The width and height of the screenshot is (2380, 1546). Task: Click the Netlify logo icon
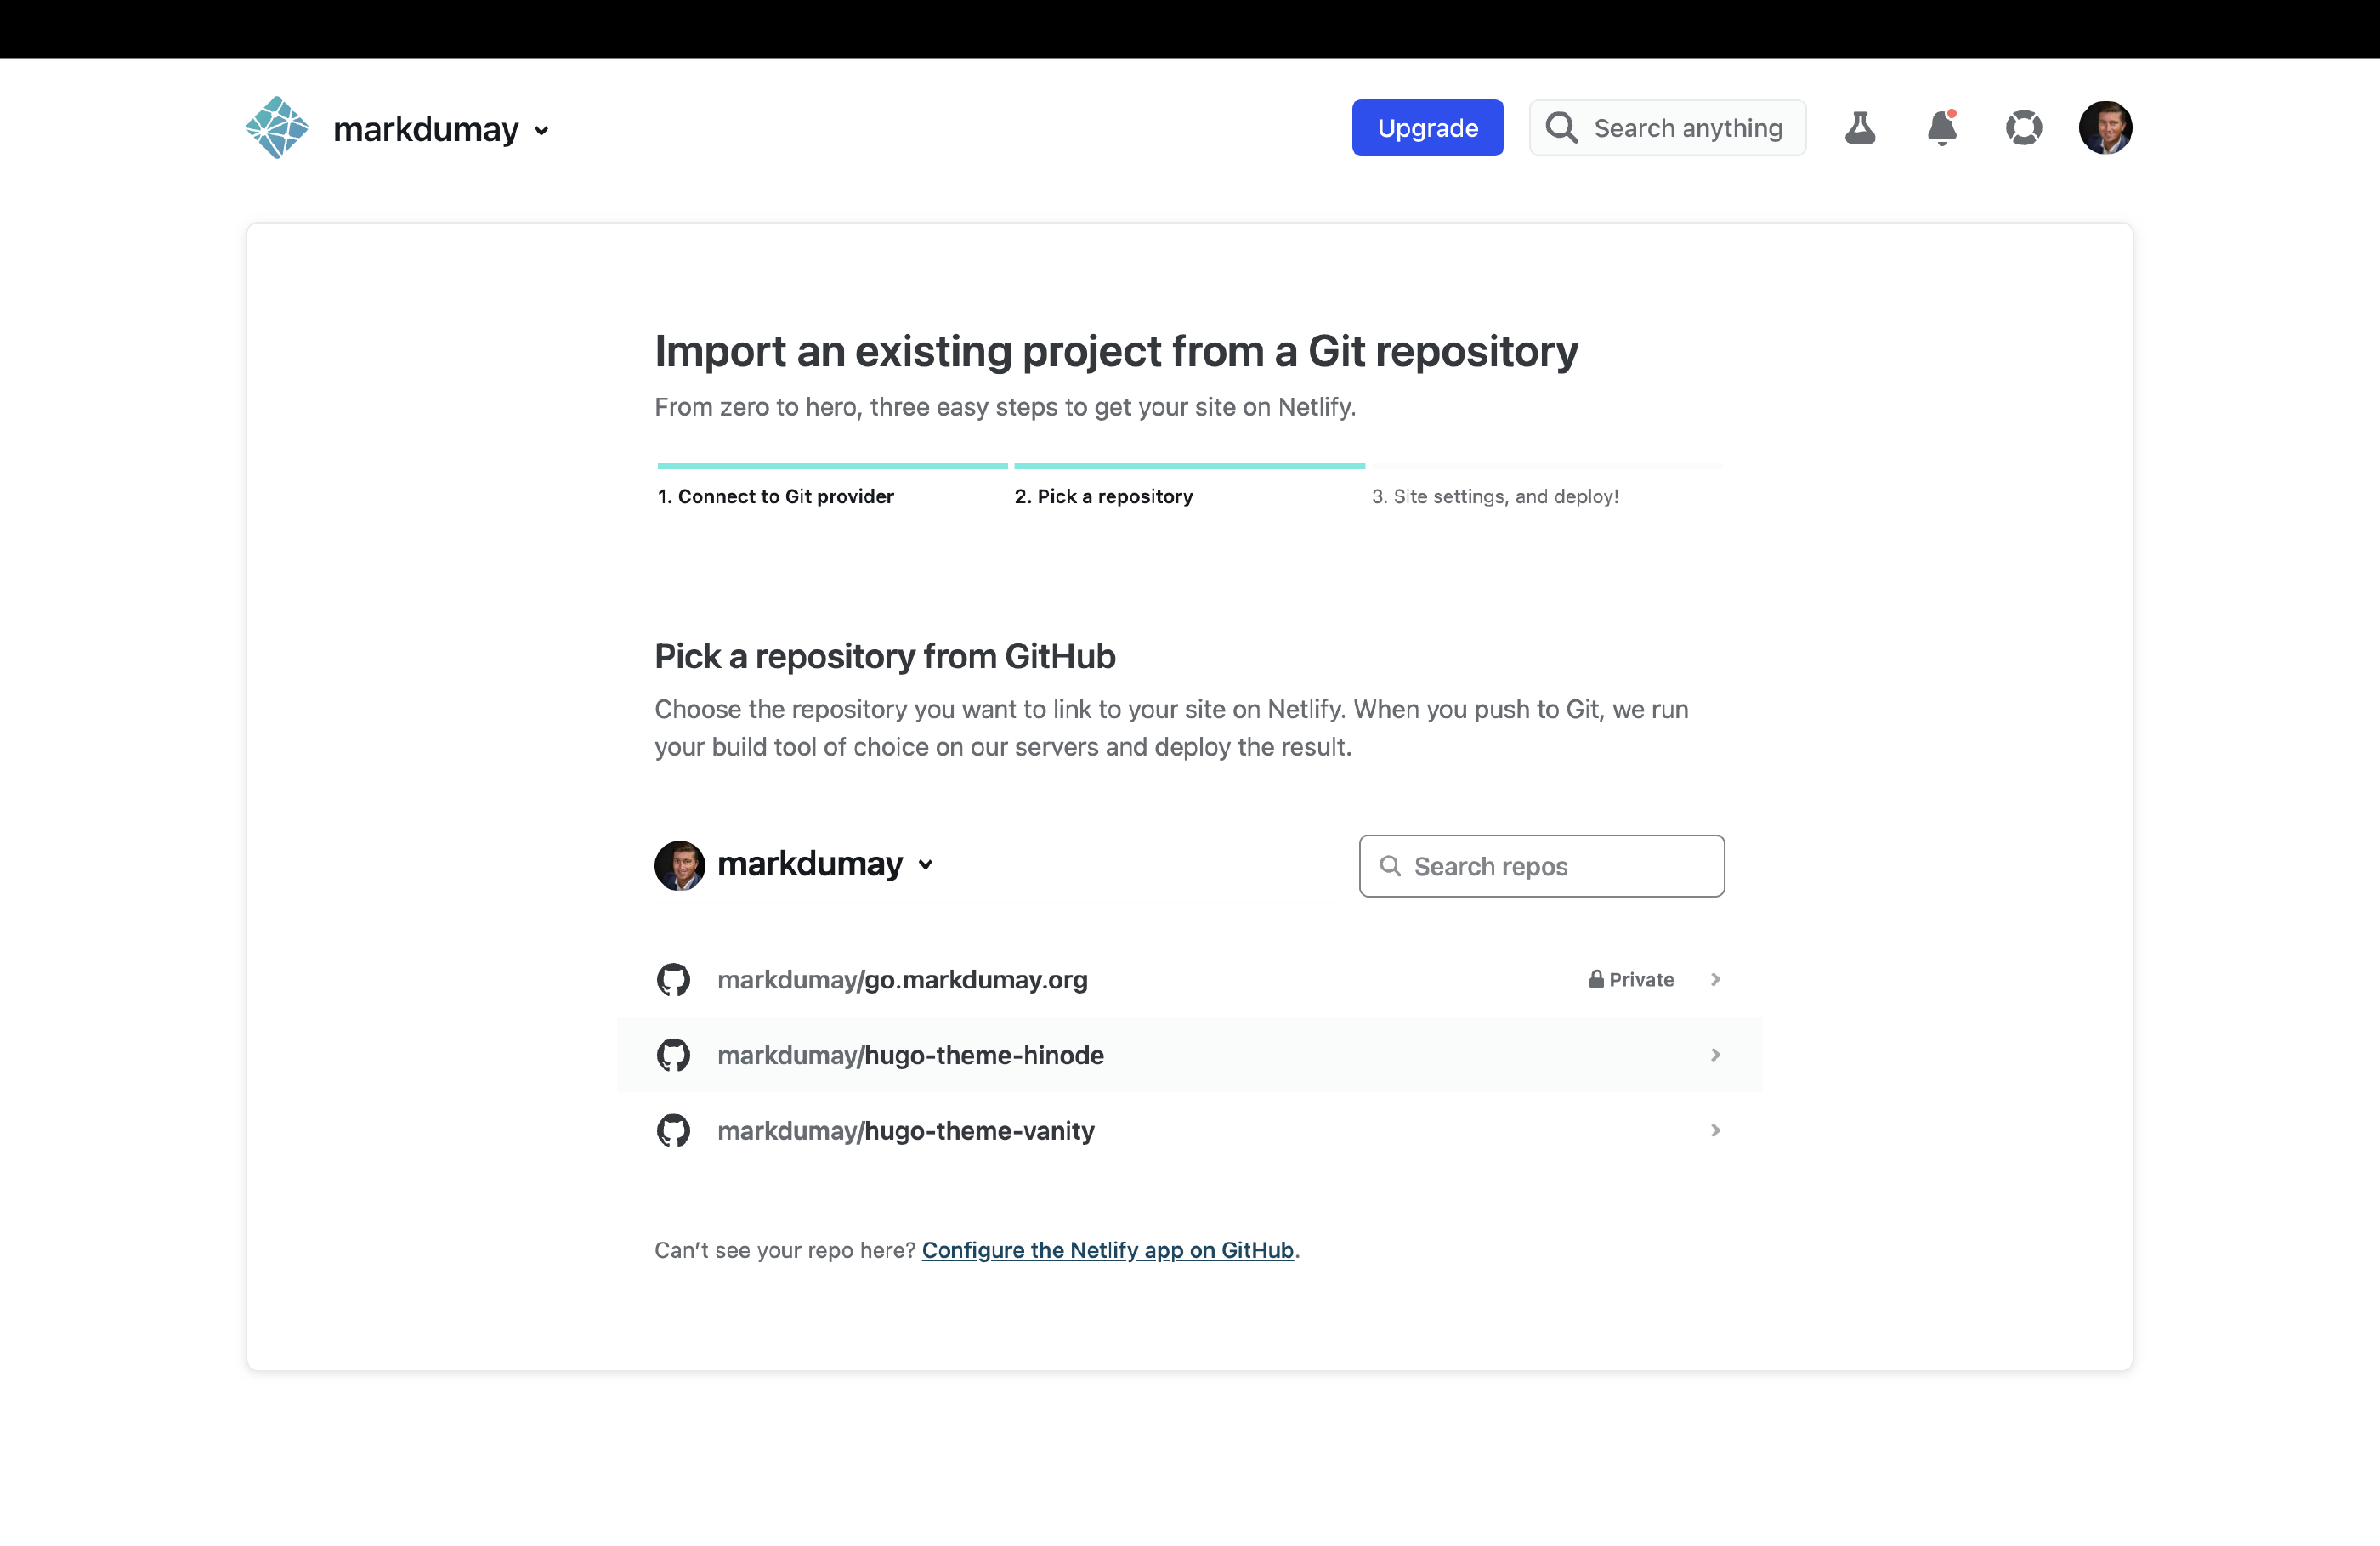click(277, 128)
